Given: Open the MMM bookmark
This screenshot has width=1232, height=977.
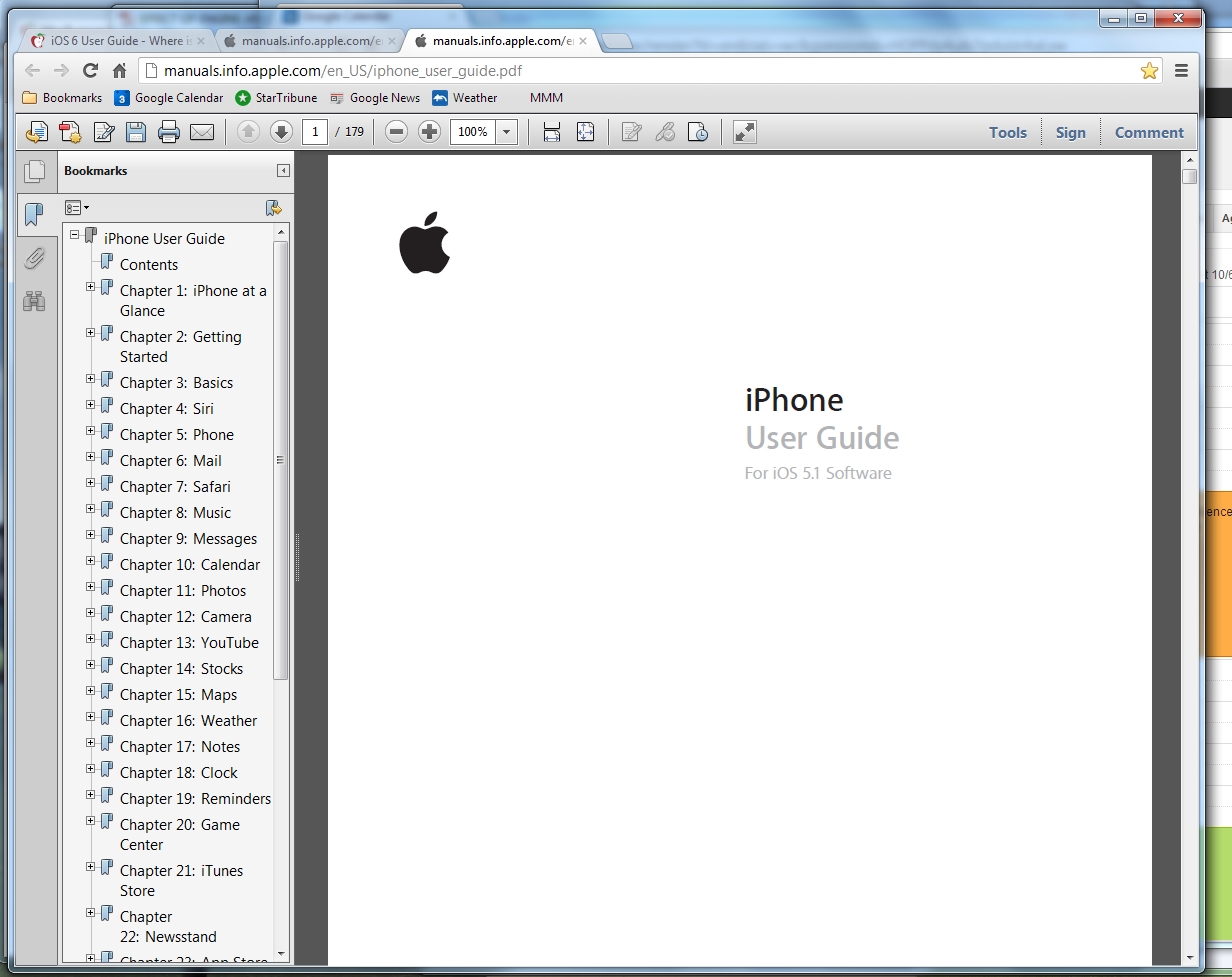Looking at the screenshot, I should coord(546,98).
